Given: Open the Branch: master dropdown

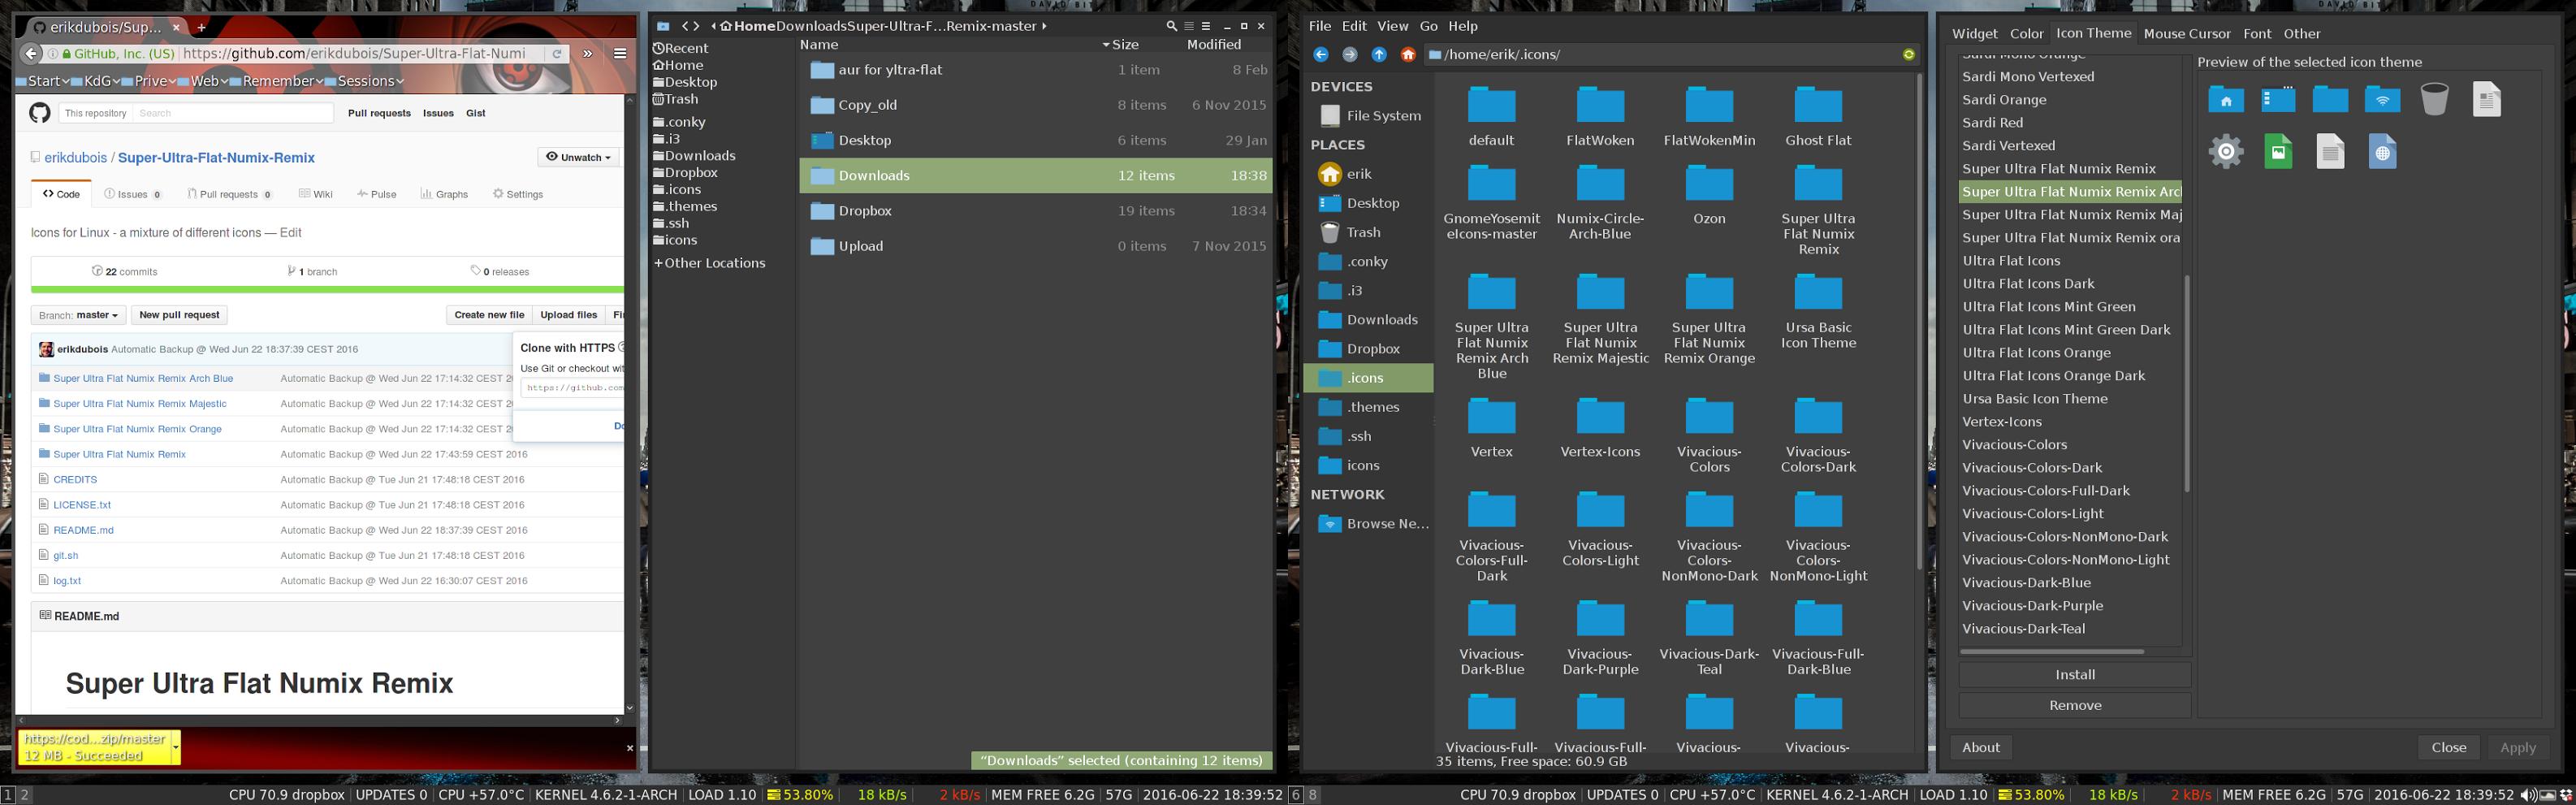Looking at the screenshot, I should [78, 315].
